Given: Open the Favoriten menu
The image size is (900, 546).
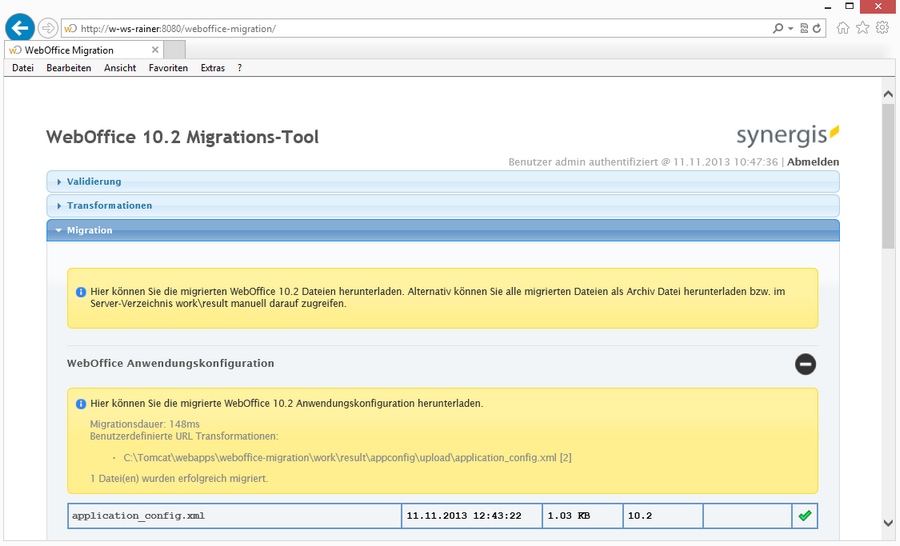Looking at the screenshot, I should click(x=168, y=68).
